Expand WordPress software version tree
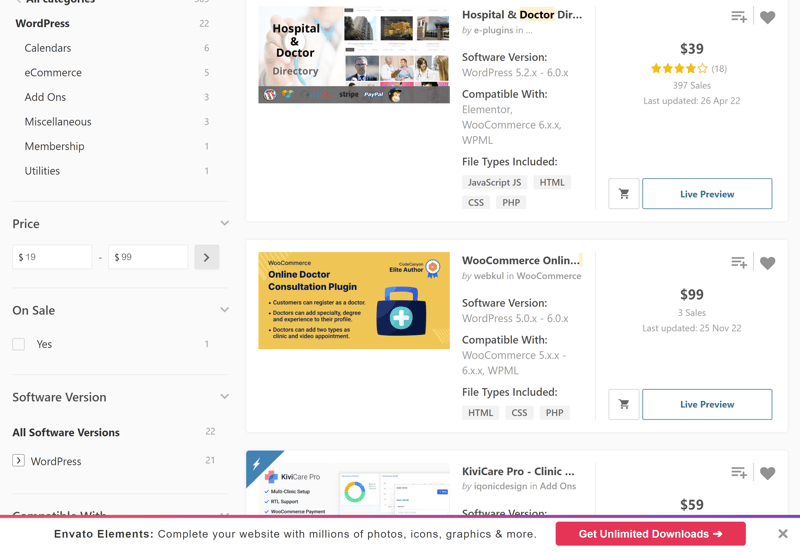800x553 pixels. tap(18, 461)
